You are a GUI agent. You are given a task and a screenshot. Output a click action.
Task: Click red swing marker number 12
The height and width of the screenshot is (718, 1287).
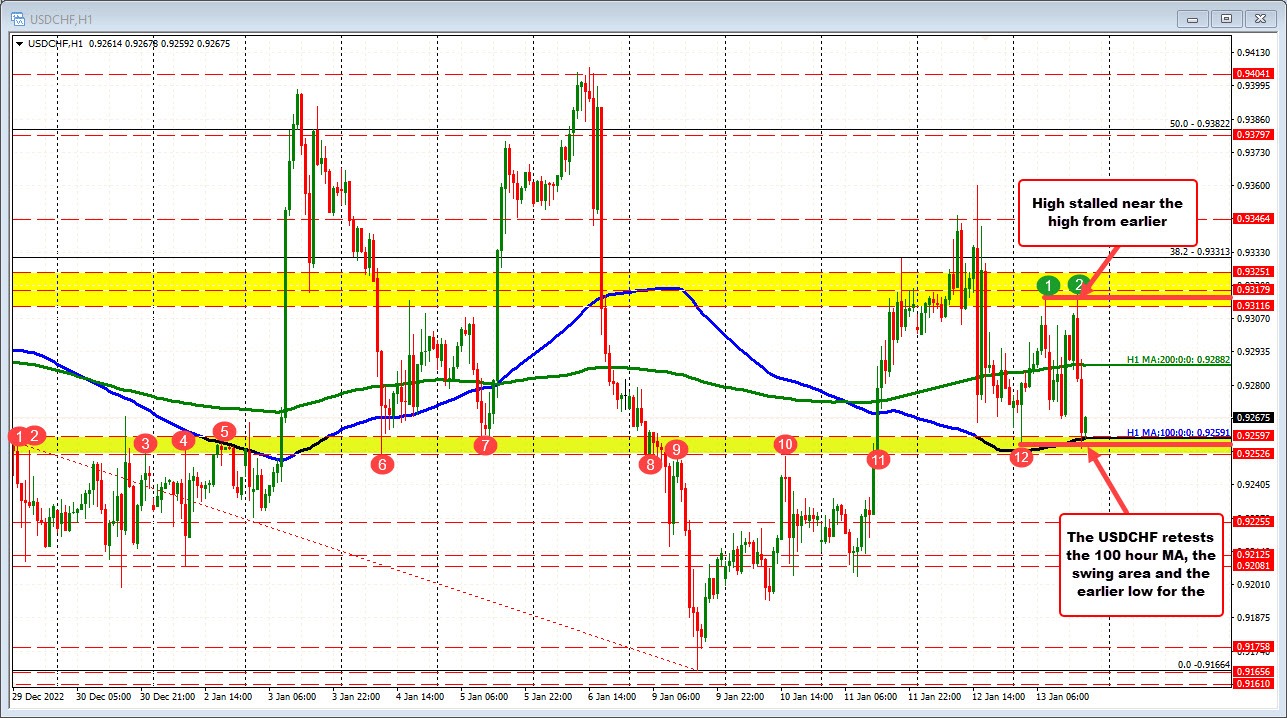[1021, 457]
